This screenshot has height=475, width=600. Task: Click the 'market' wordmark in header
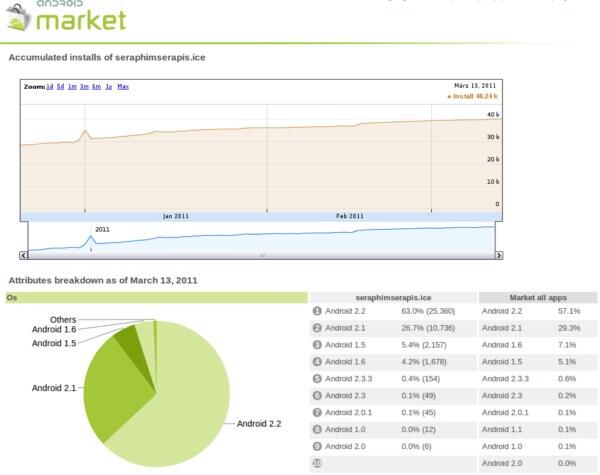pyautogui.click(x=81, y=20)
